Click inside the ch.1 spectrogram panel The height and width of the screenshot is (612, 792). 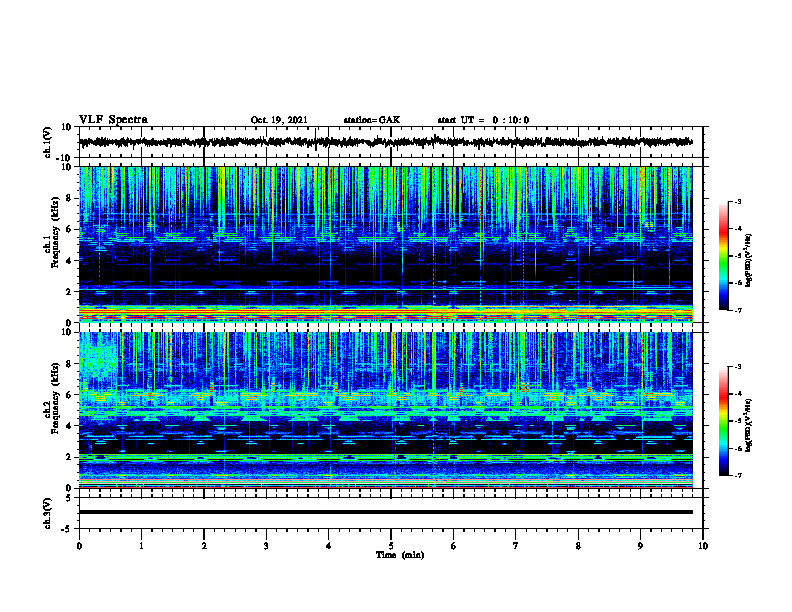[385, 244]
